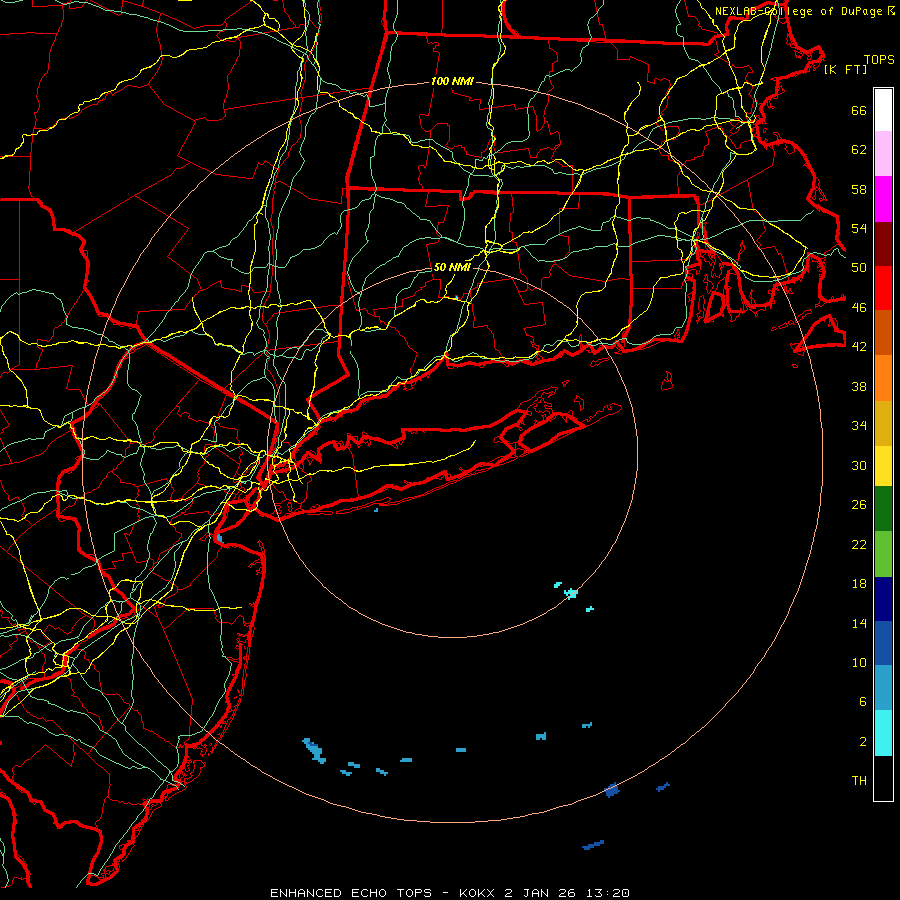Click the NEXLAB-College of DuPage credit text
Viewport: 900px width, 900px height.
(805, 11)
